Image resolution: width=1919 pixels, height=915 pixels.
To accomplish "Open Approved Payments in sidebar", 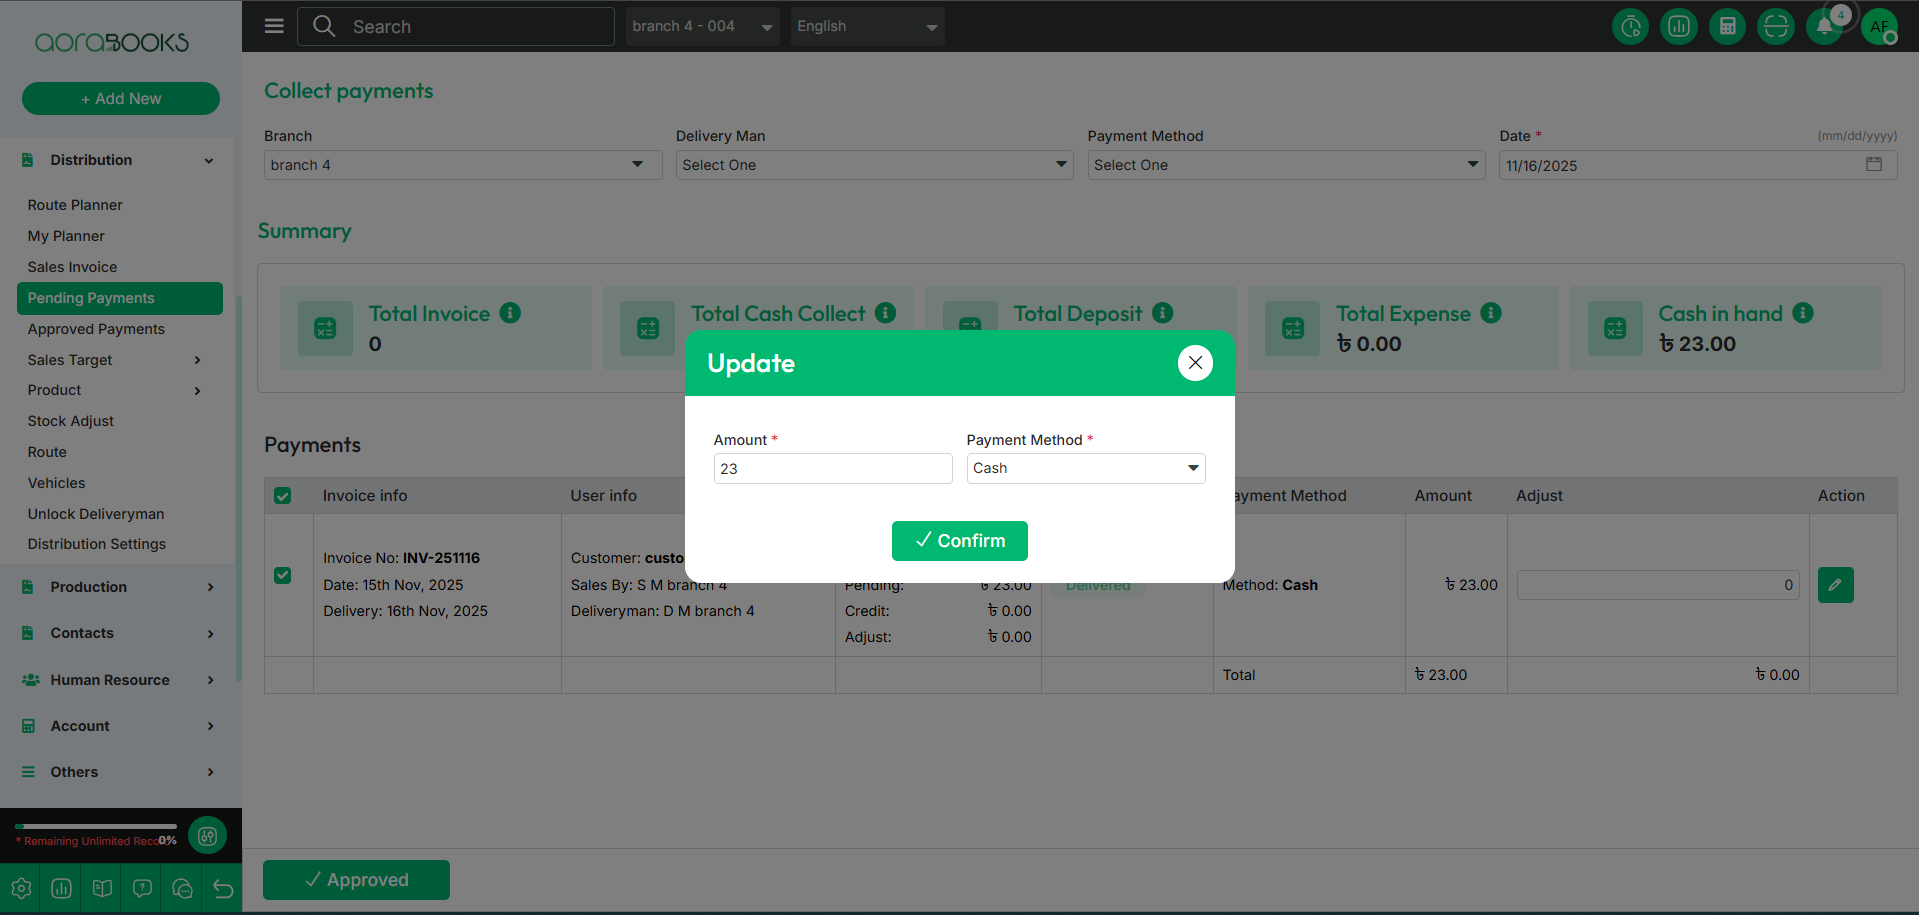I will coord(96,329).
